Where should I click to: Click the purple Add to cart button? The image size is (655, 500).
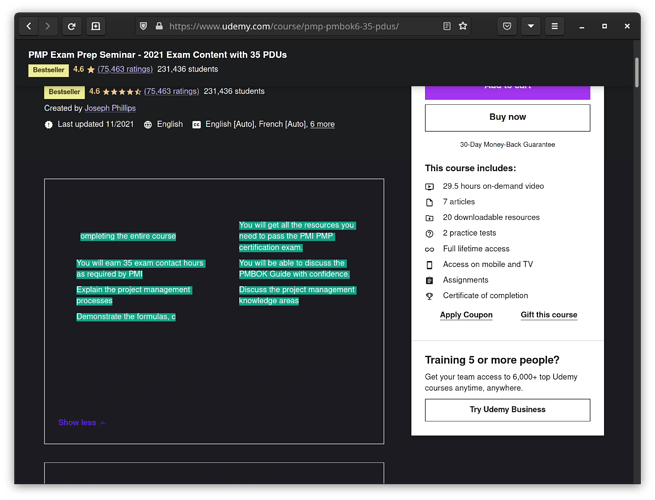tap(508, 92)
